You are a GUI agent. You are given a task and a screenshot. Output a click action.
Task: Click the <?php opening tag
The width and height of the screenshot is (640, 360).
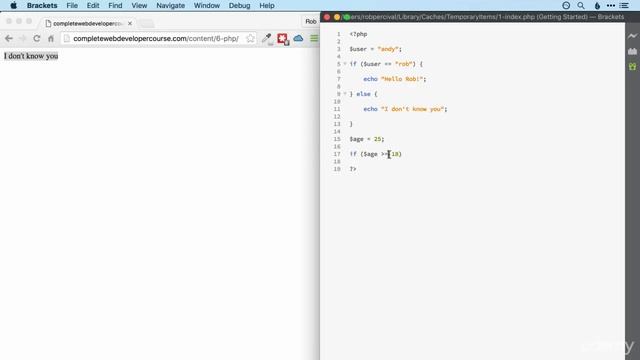click(x=358, y=34)
